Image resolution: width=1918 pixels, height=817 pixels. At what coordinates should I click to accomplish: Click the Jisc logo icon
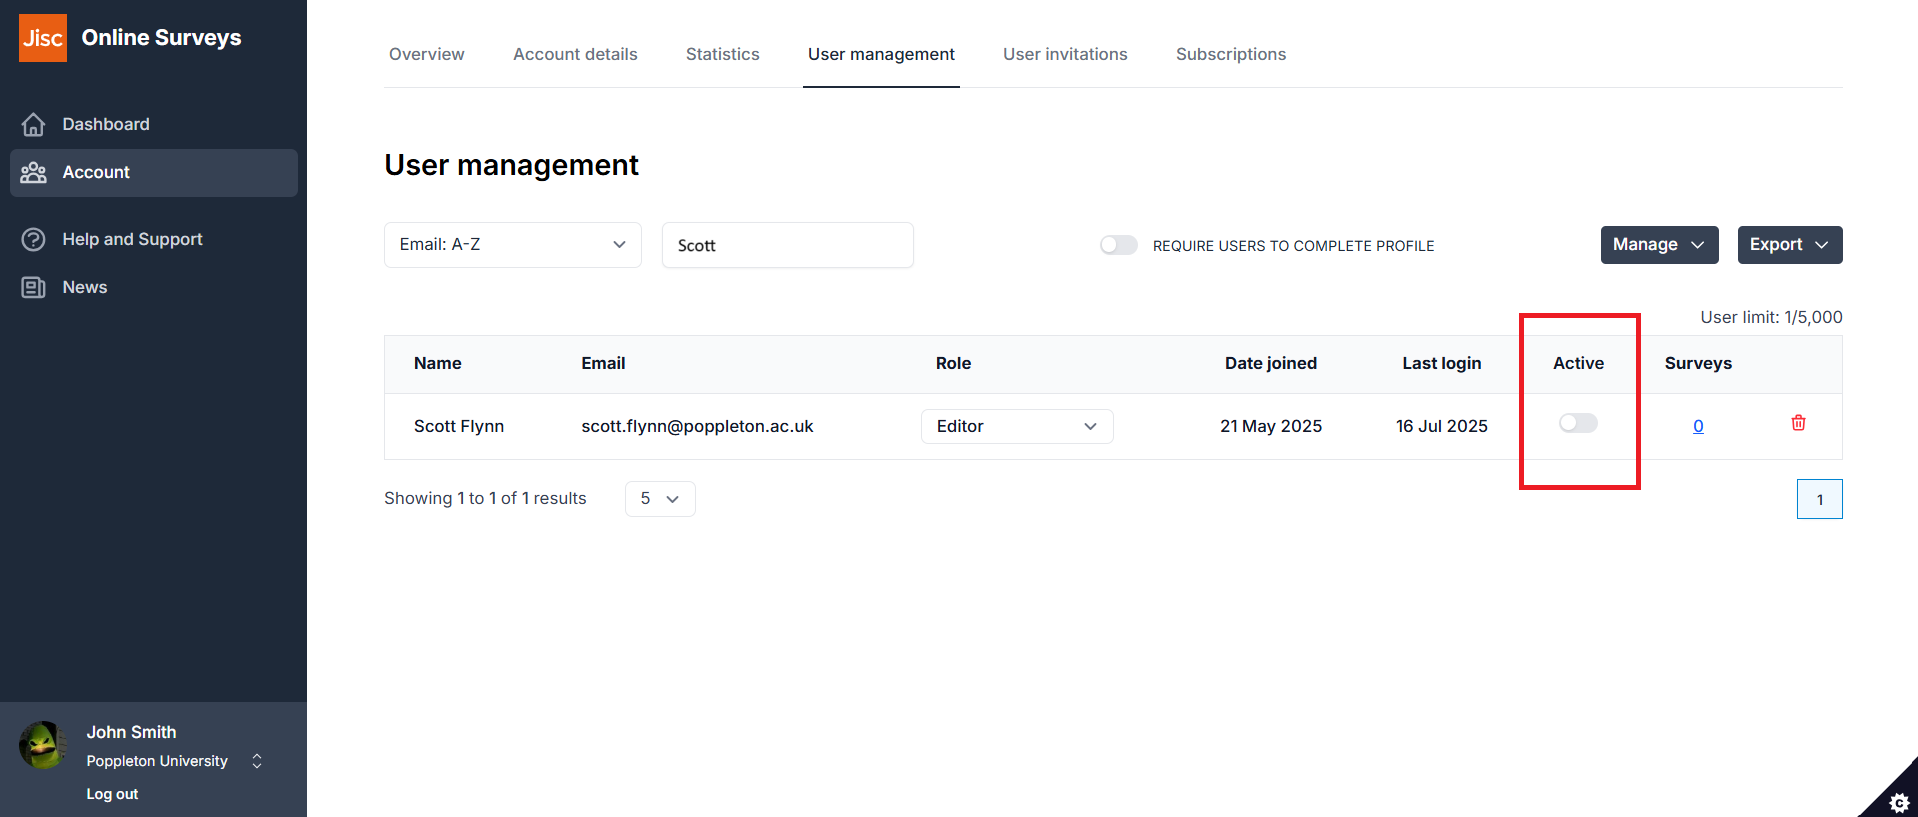[43, 38]
